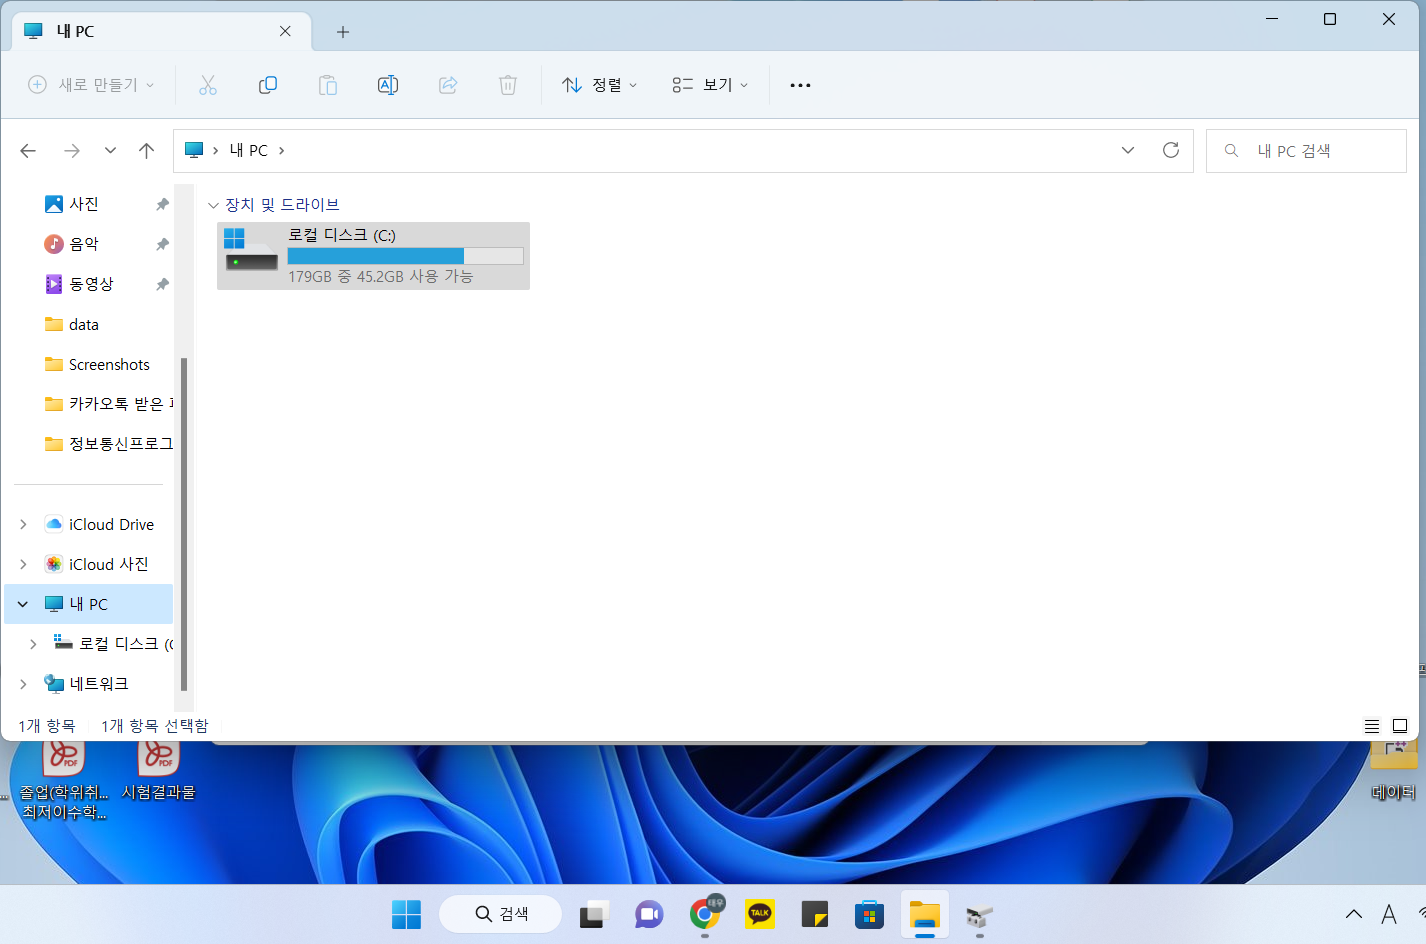Expand 로컬 디스크 node in navigation pane

click(x=33, y=644)
